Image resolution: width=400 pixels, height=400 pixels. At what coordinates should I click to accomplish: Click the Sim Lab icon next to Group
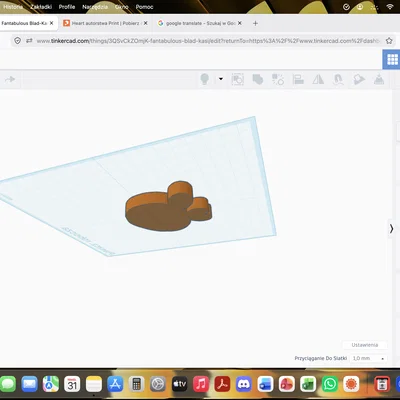point(237,79)
